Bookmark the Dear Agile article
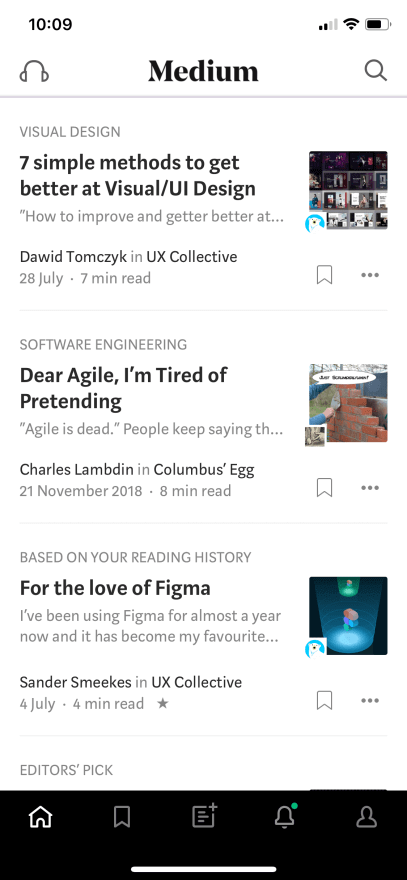Screen dimensions: 407x880 click(x=324, y=488)
